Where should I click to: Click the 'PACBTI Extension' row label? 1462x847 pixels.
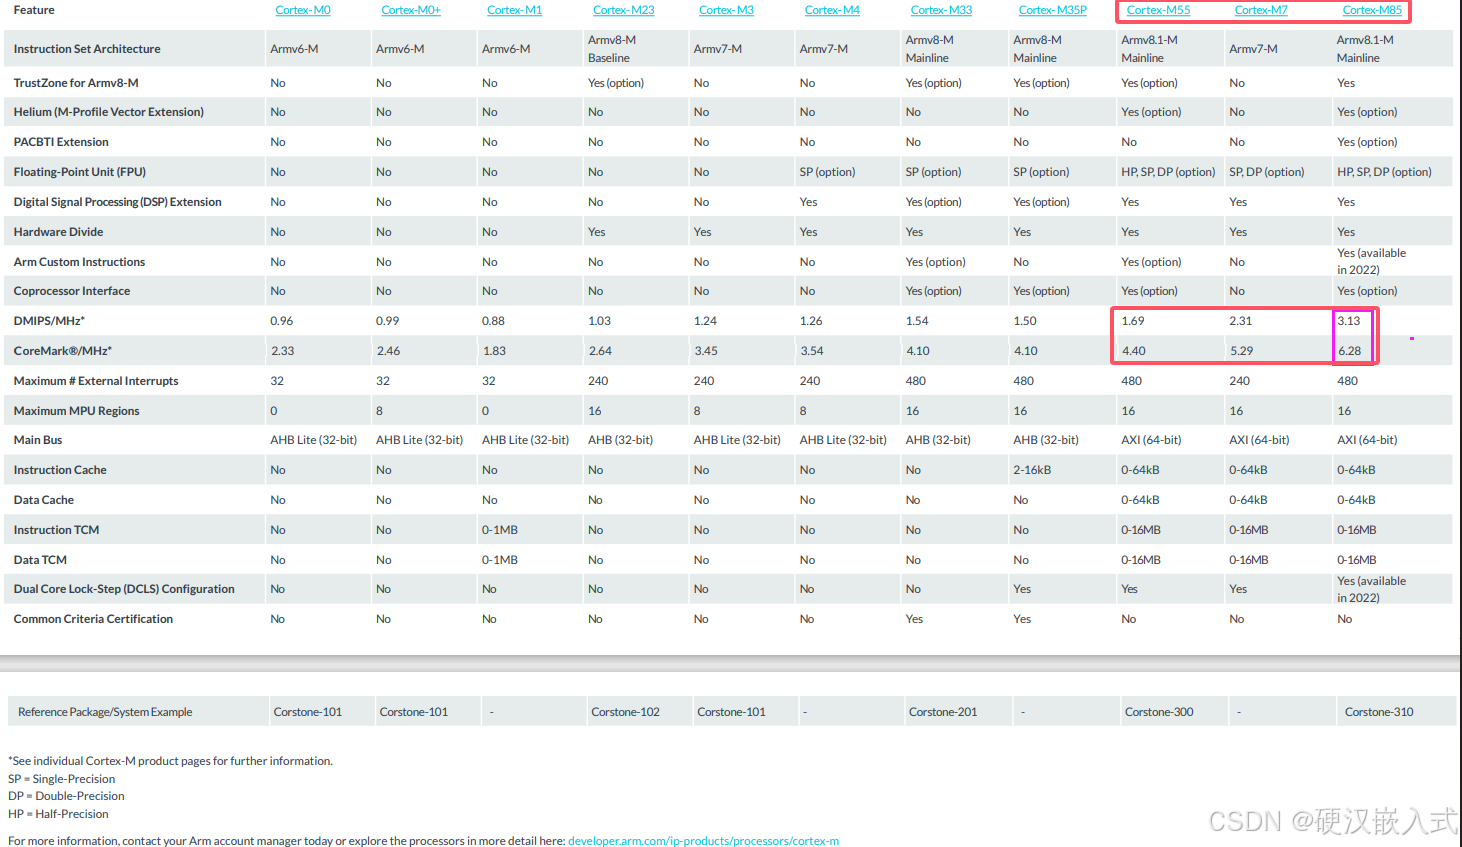(x=61, y=142)
